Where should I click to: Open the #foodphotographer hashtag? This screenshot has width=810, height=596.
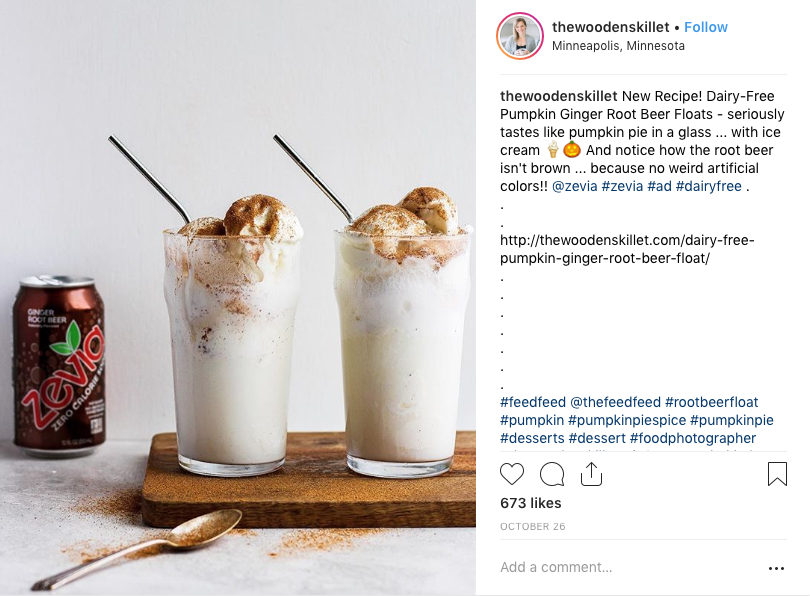point(693,438)
